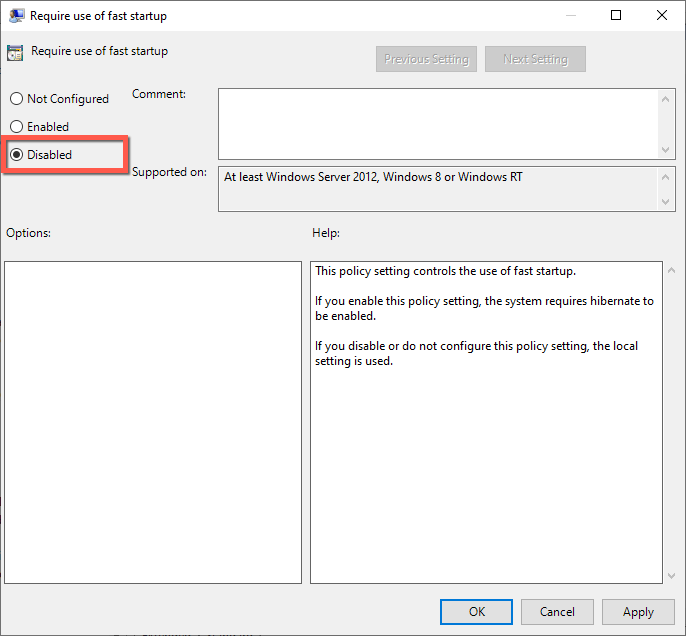686x636 pixels.
Task: Click the Comment box scroll down arrow
Action: (667, 149)
